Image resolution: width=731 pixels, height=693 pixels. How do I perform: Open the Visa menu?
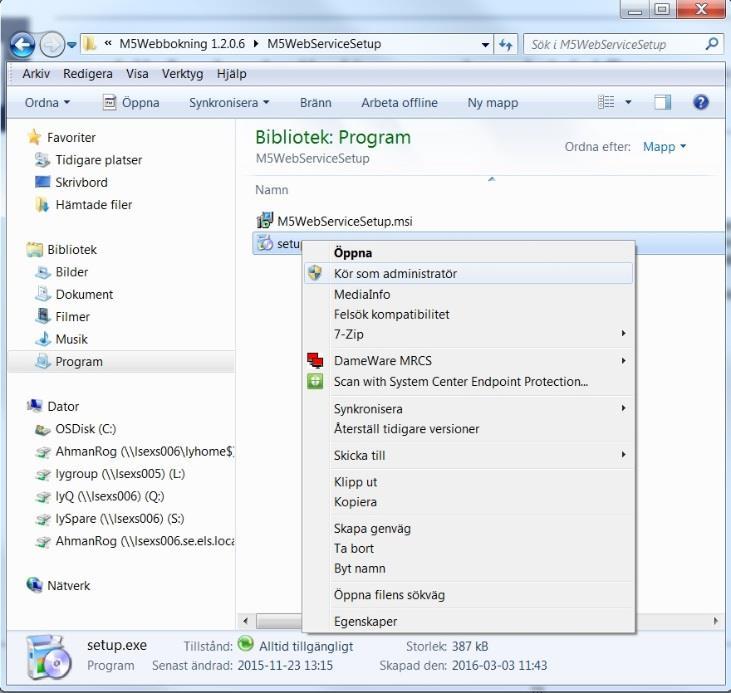coord(137,74)
